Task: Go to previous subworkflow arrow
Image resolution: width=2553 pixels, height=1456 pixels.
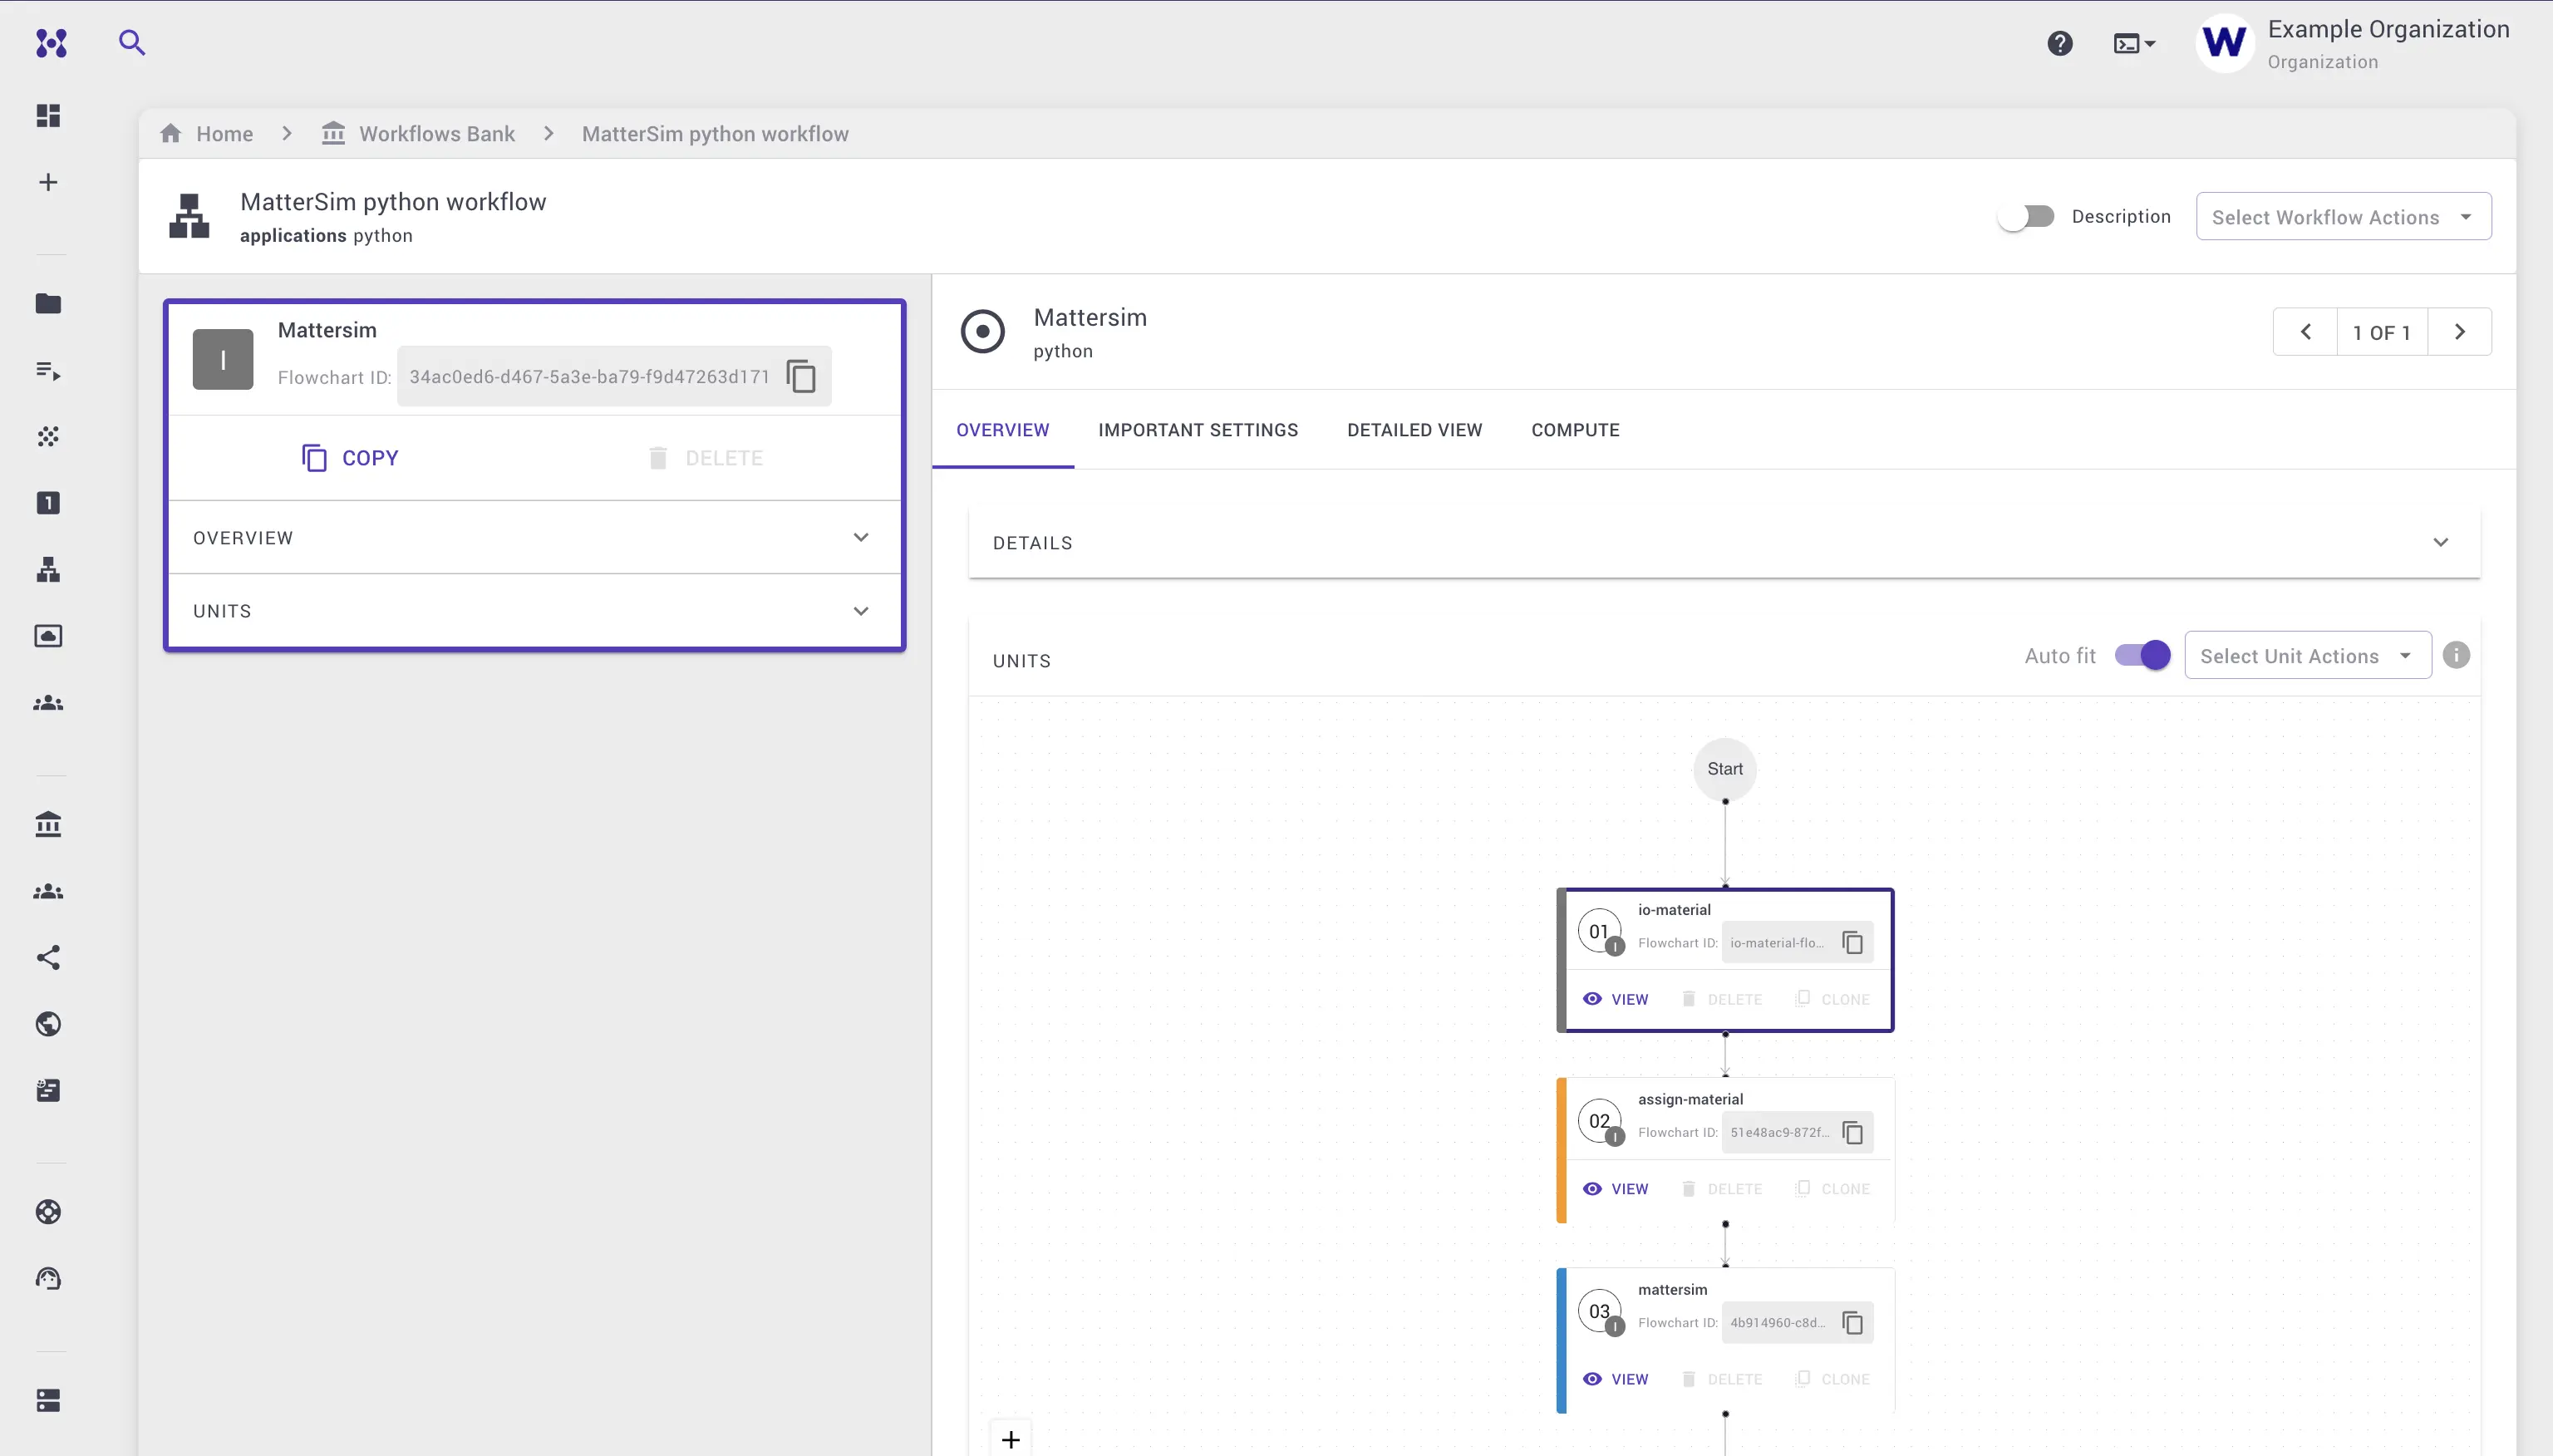Action: coord(2305,332)
